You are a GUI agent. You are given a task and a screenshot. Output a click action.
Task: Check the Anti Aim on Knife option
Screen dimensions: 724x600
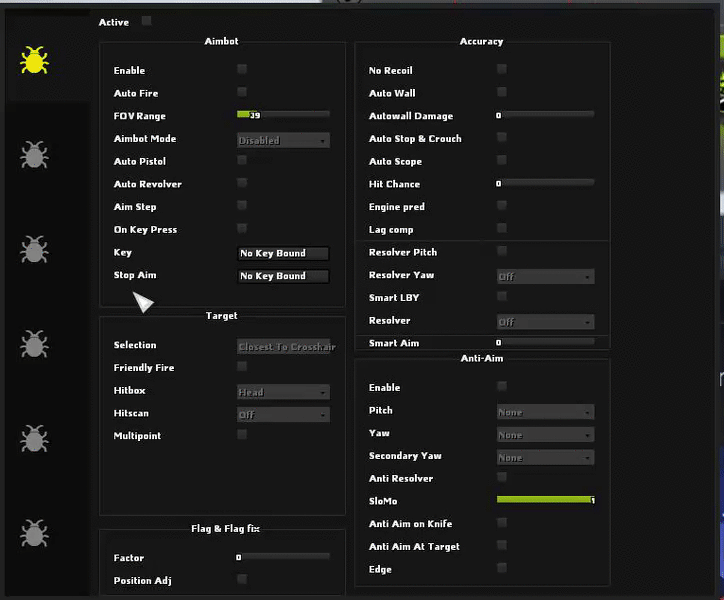click(502, 523)
